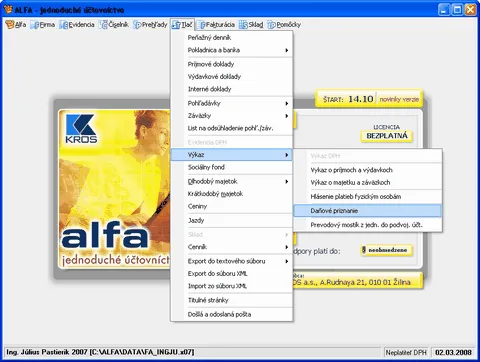Image resolution: width=480 pixels, height=362 pixels.
Task: Expand Cenník submenu arrow
Action: point(286,247)
